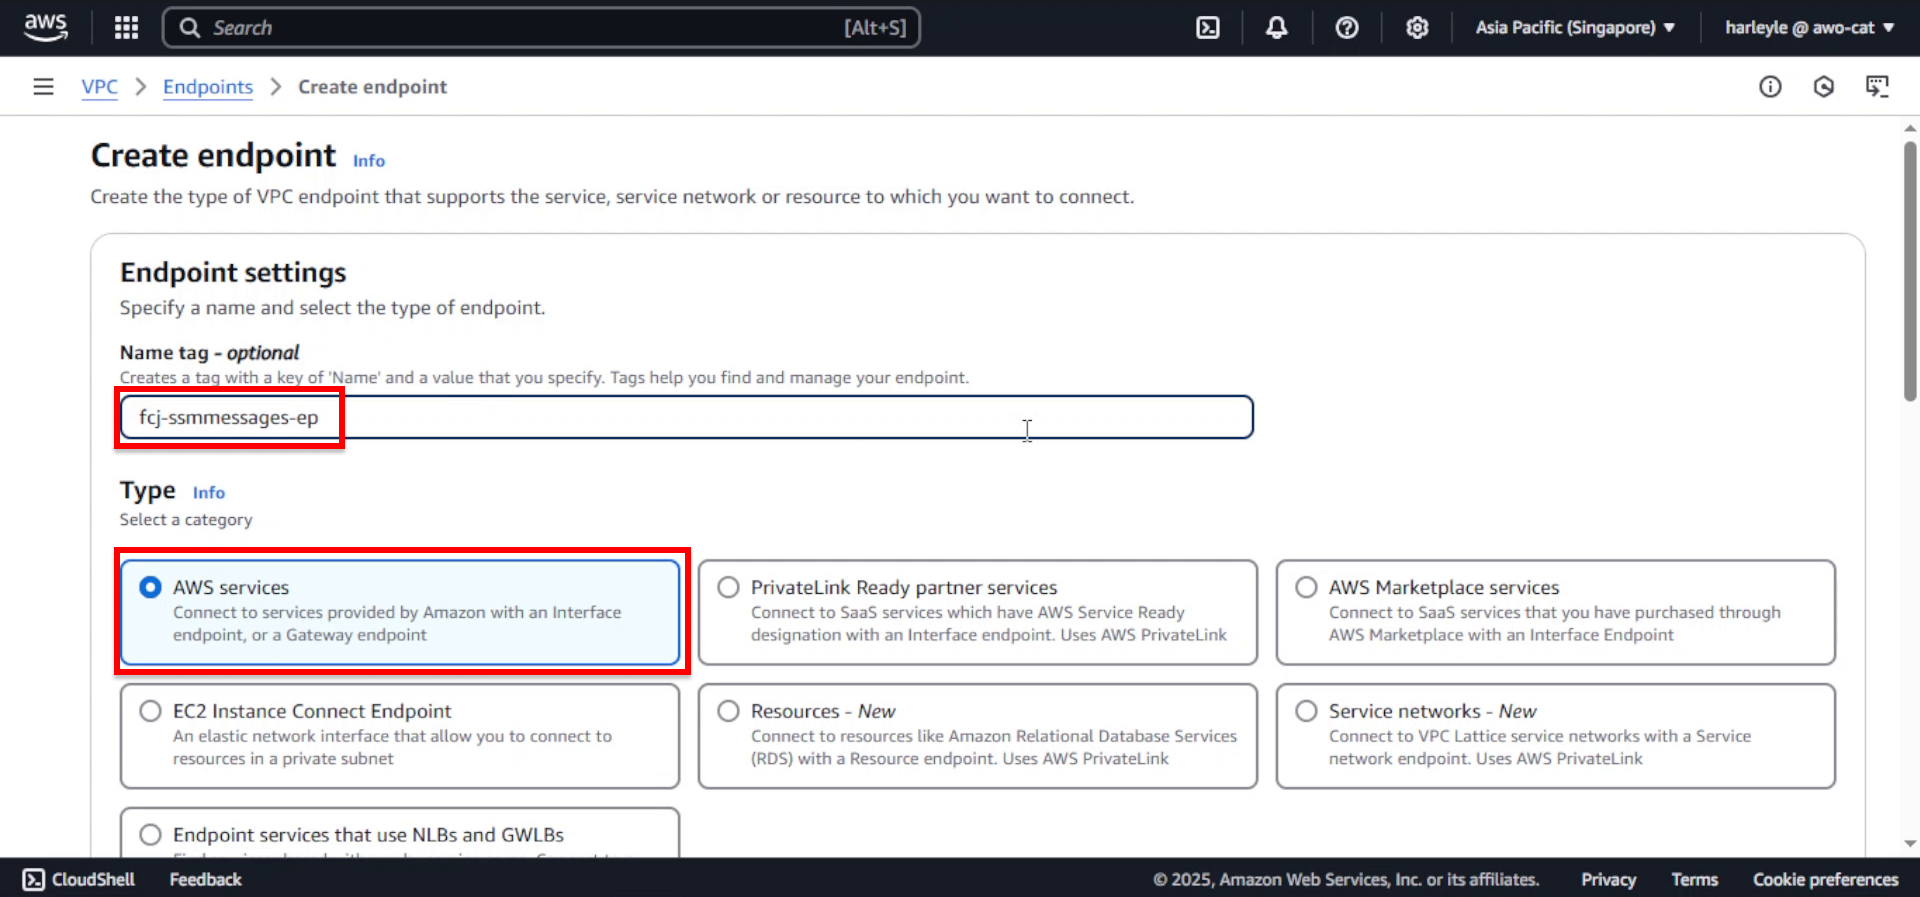The width and height of the screenshot is (1920, 897).
Task: Open the notifications bell
Action: click(x=1276, y=28)
